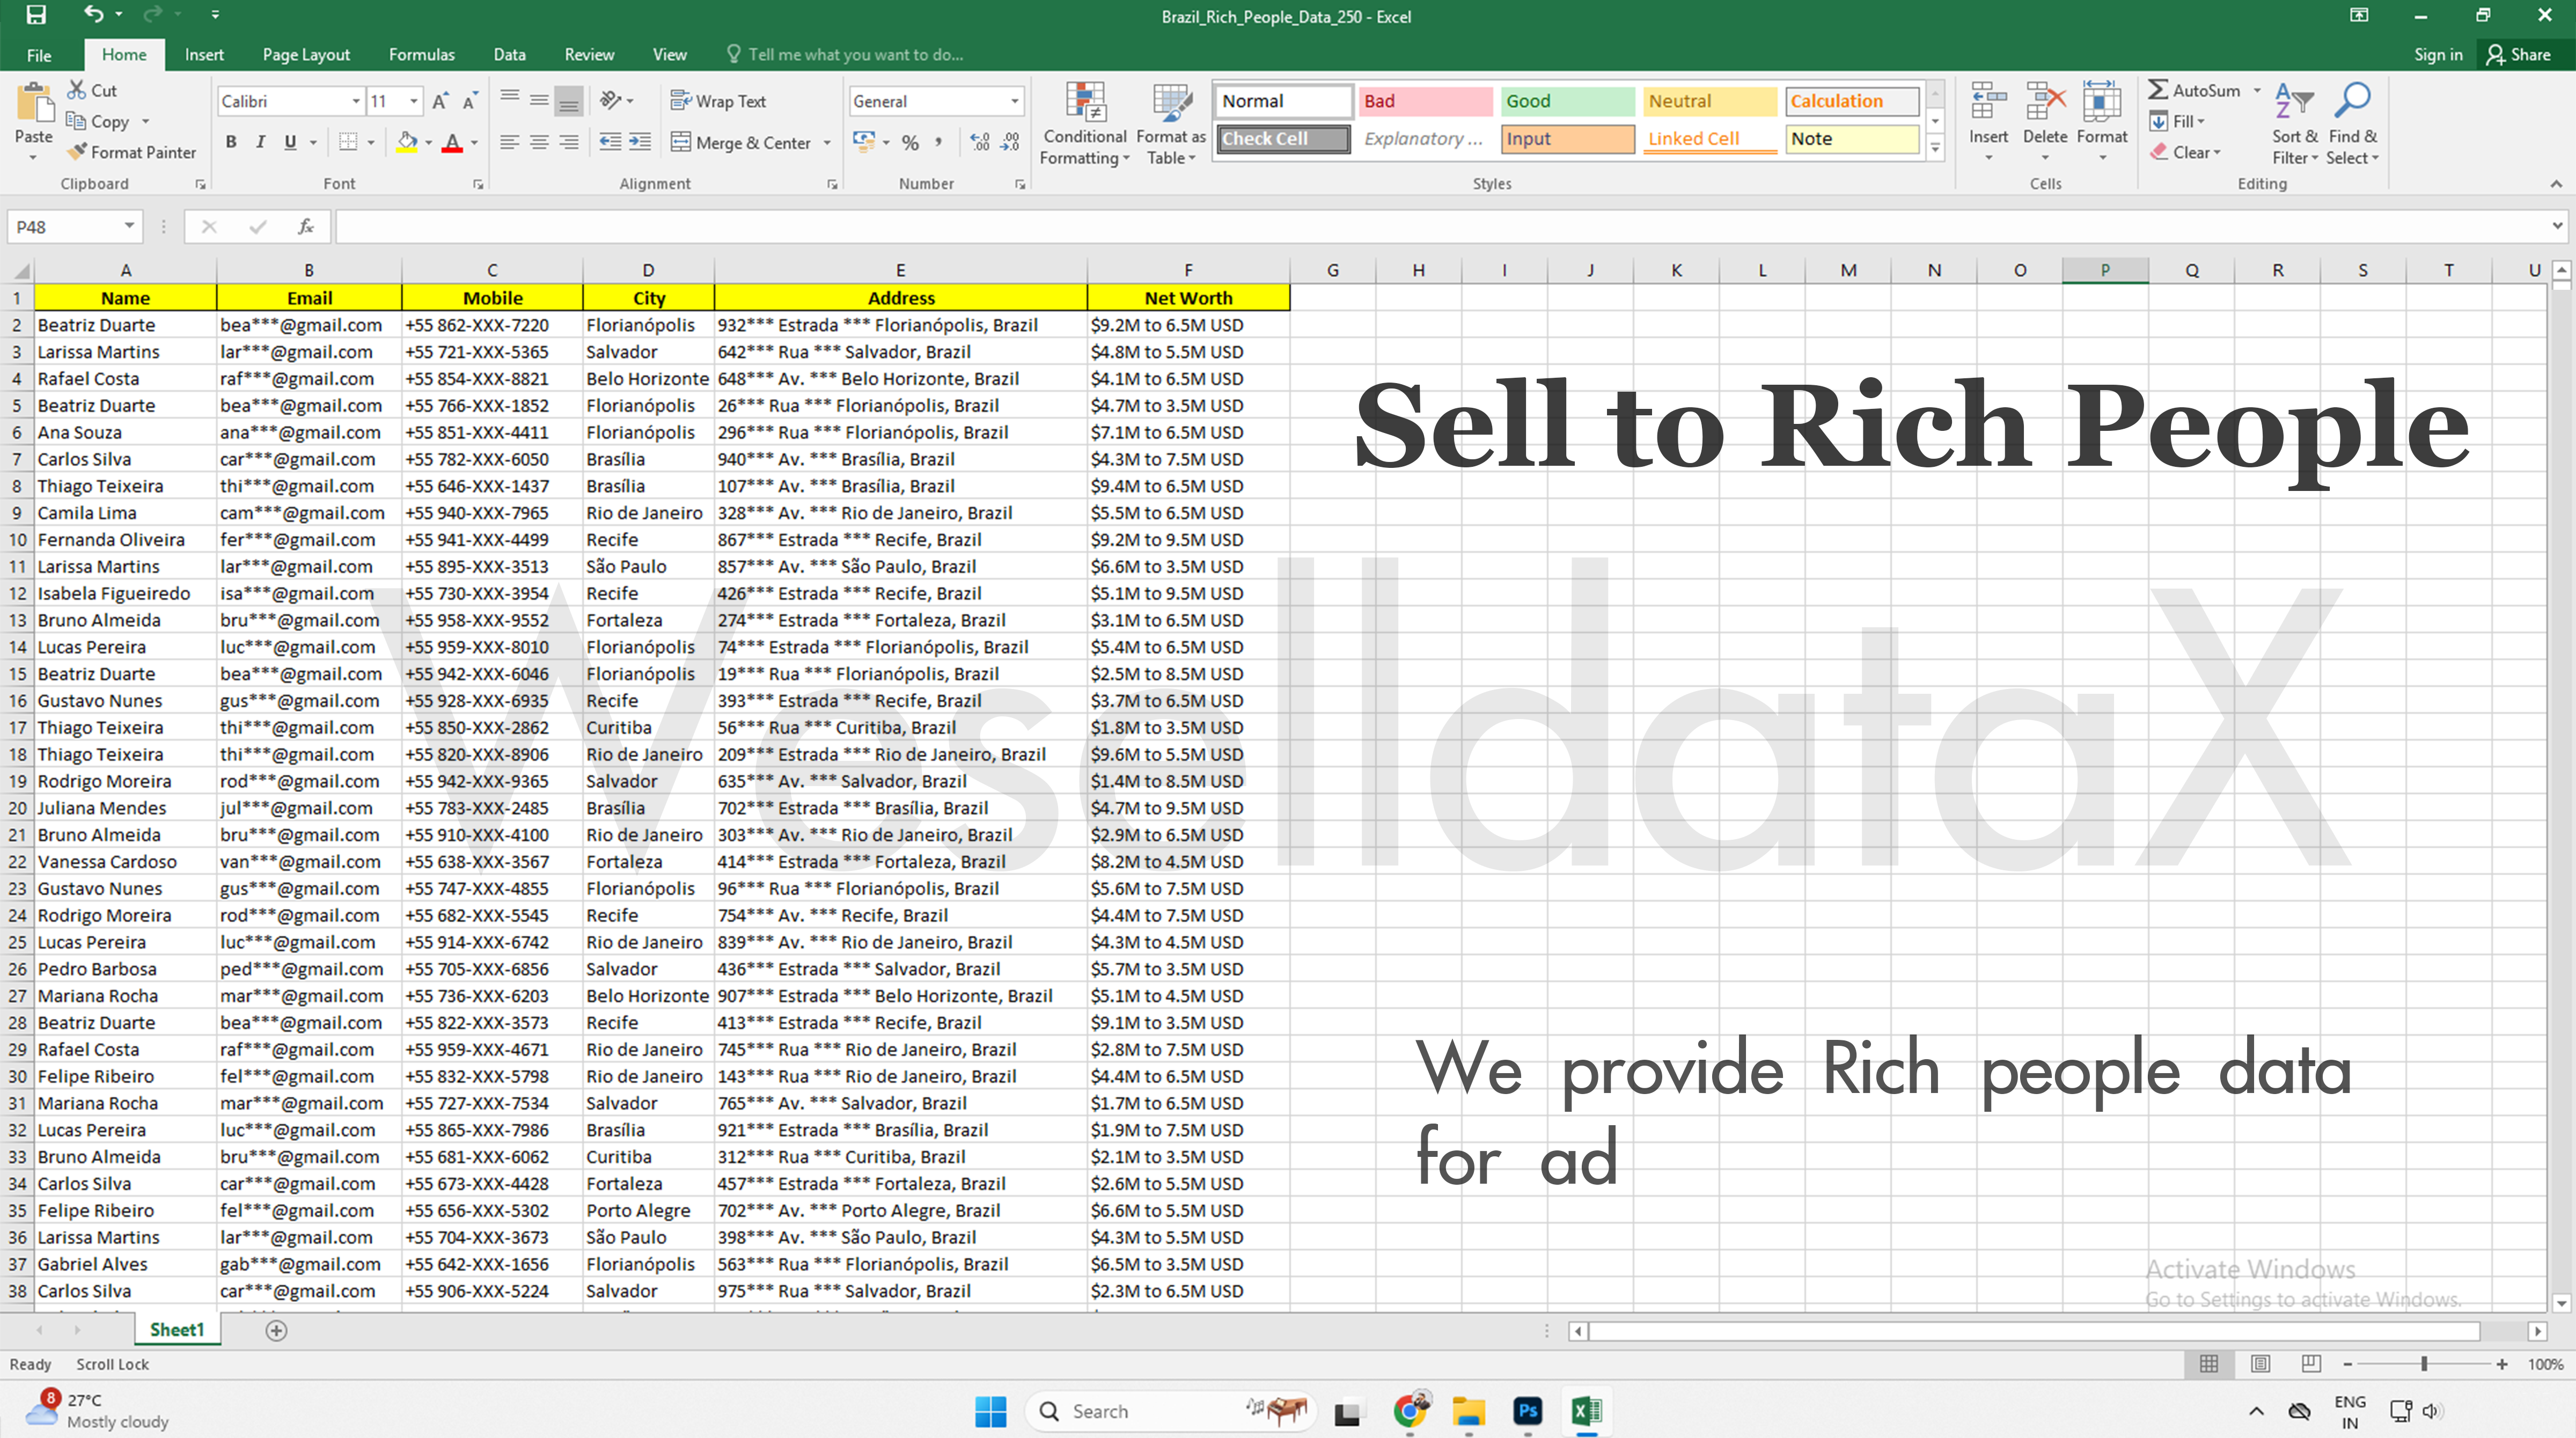The width and height of the screenshot is (2576, 1438).
Task: Click the Increase Indent icon
Action: [640, 142]
